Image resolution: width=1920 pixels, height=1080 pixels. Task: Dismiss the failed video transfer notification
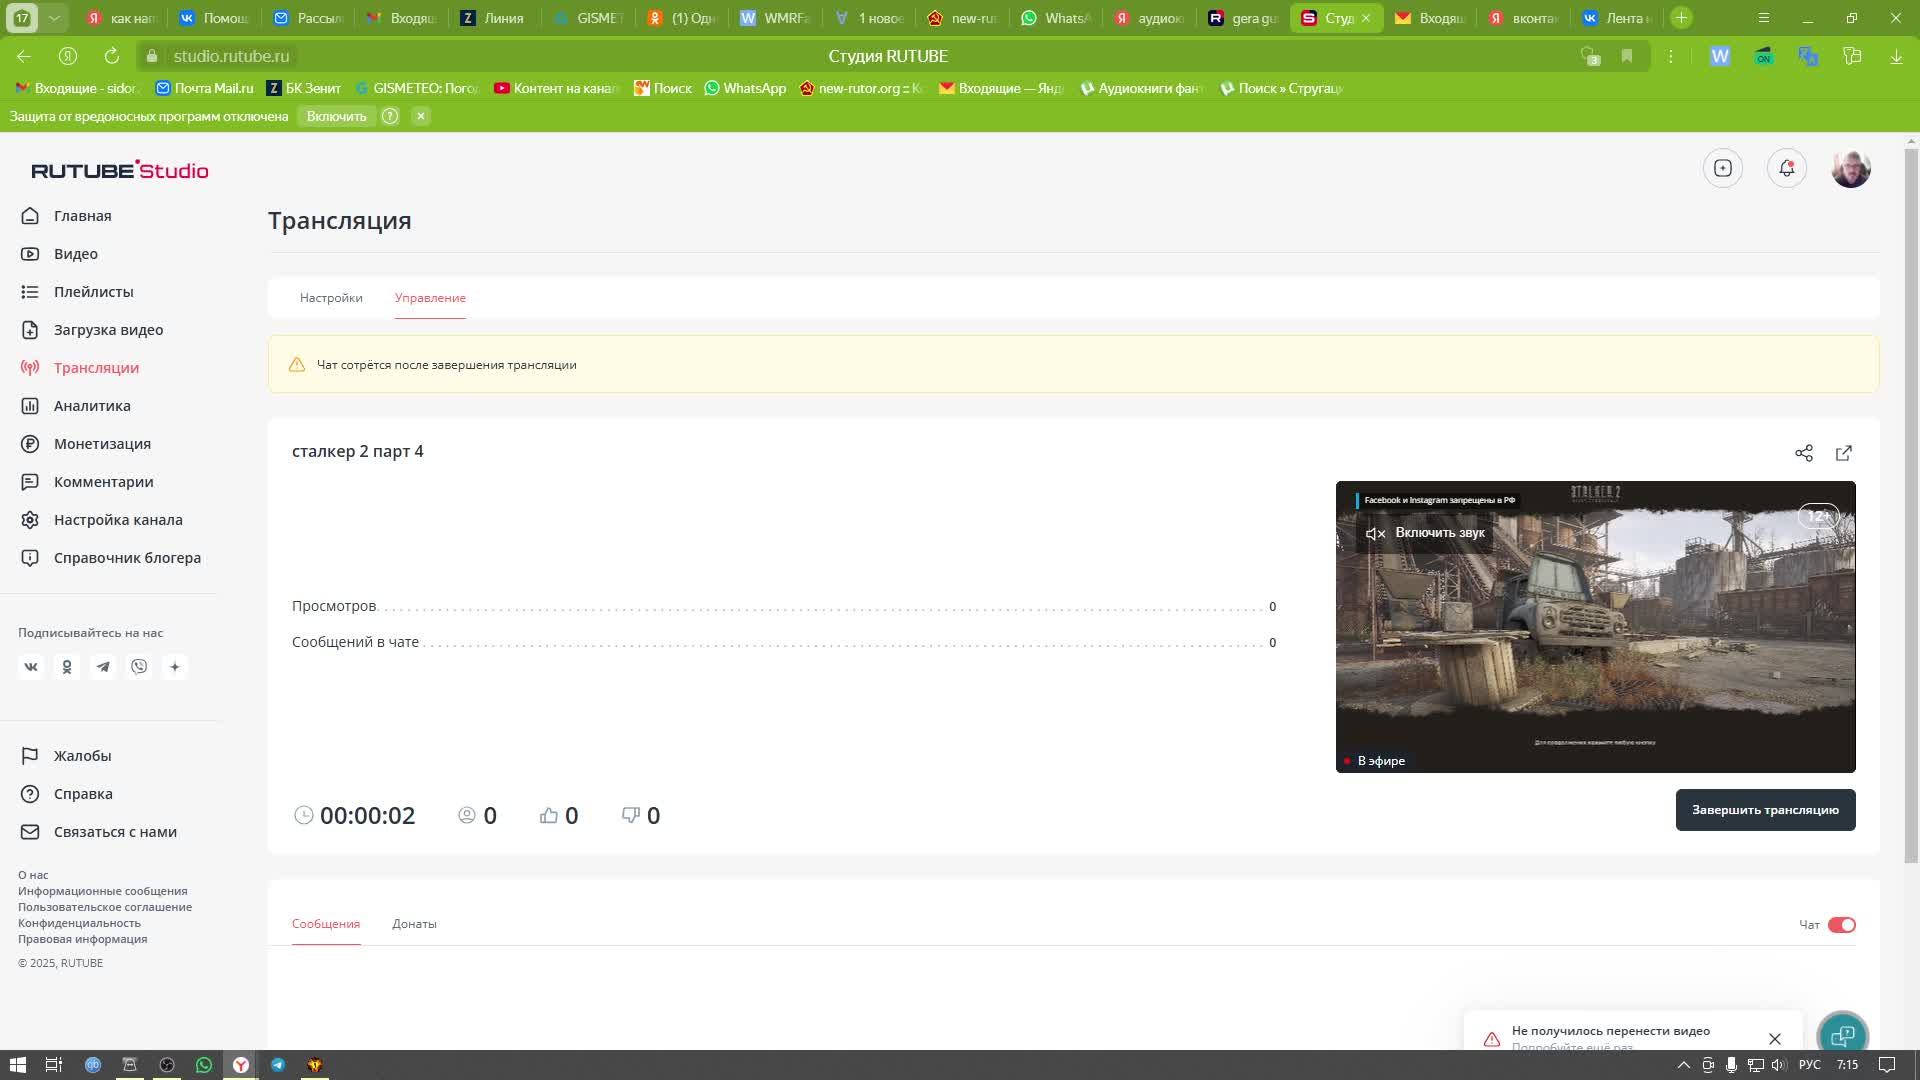[x=1776, y=1038]
